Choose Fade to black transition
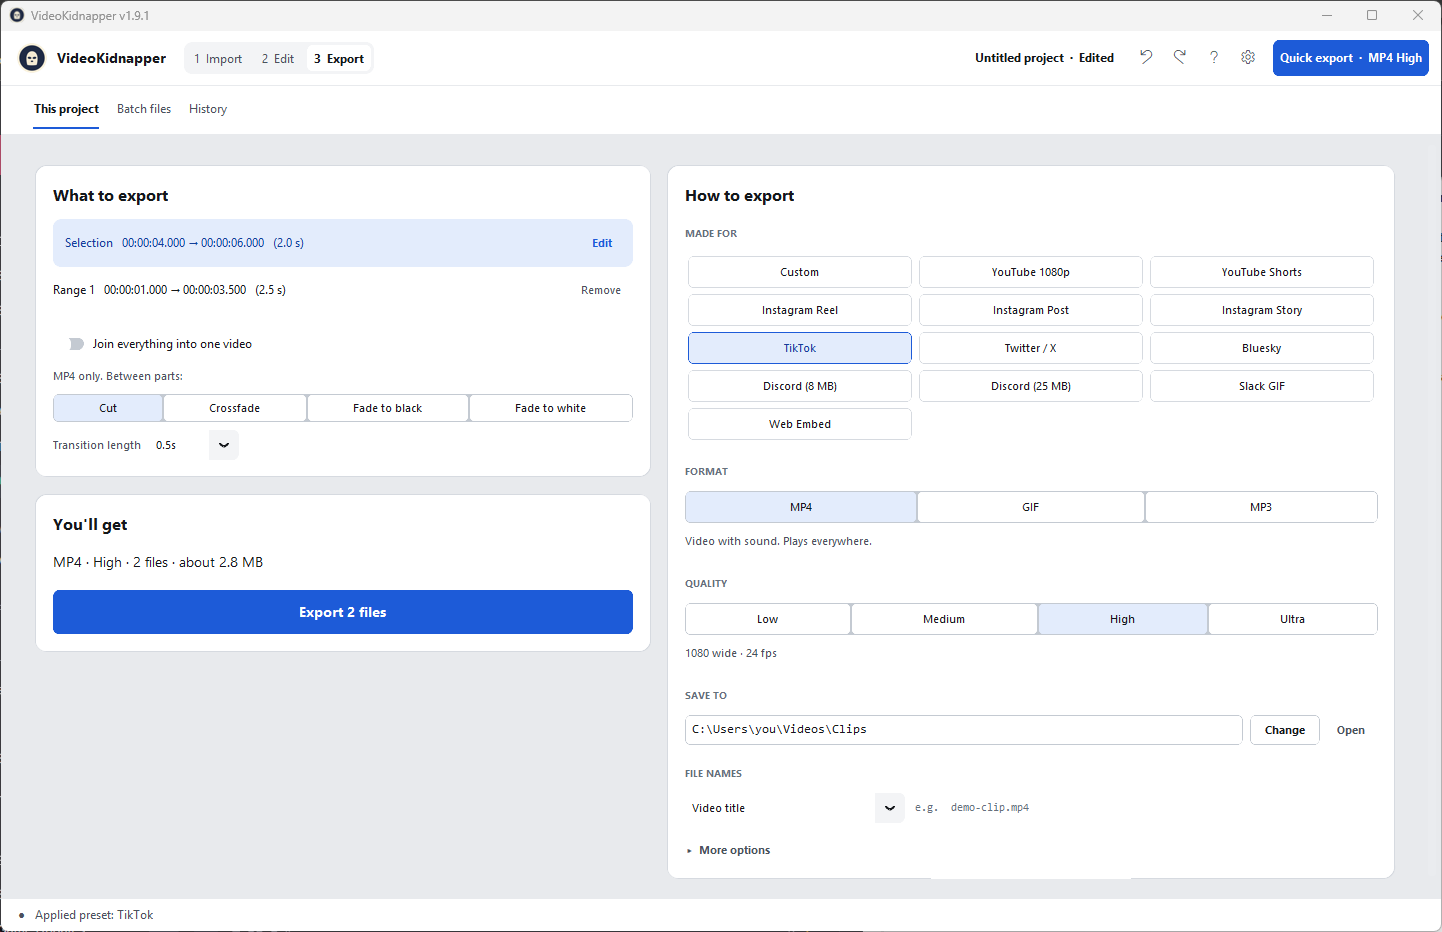Screen dimensions: 1442x932 388,408
